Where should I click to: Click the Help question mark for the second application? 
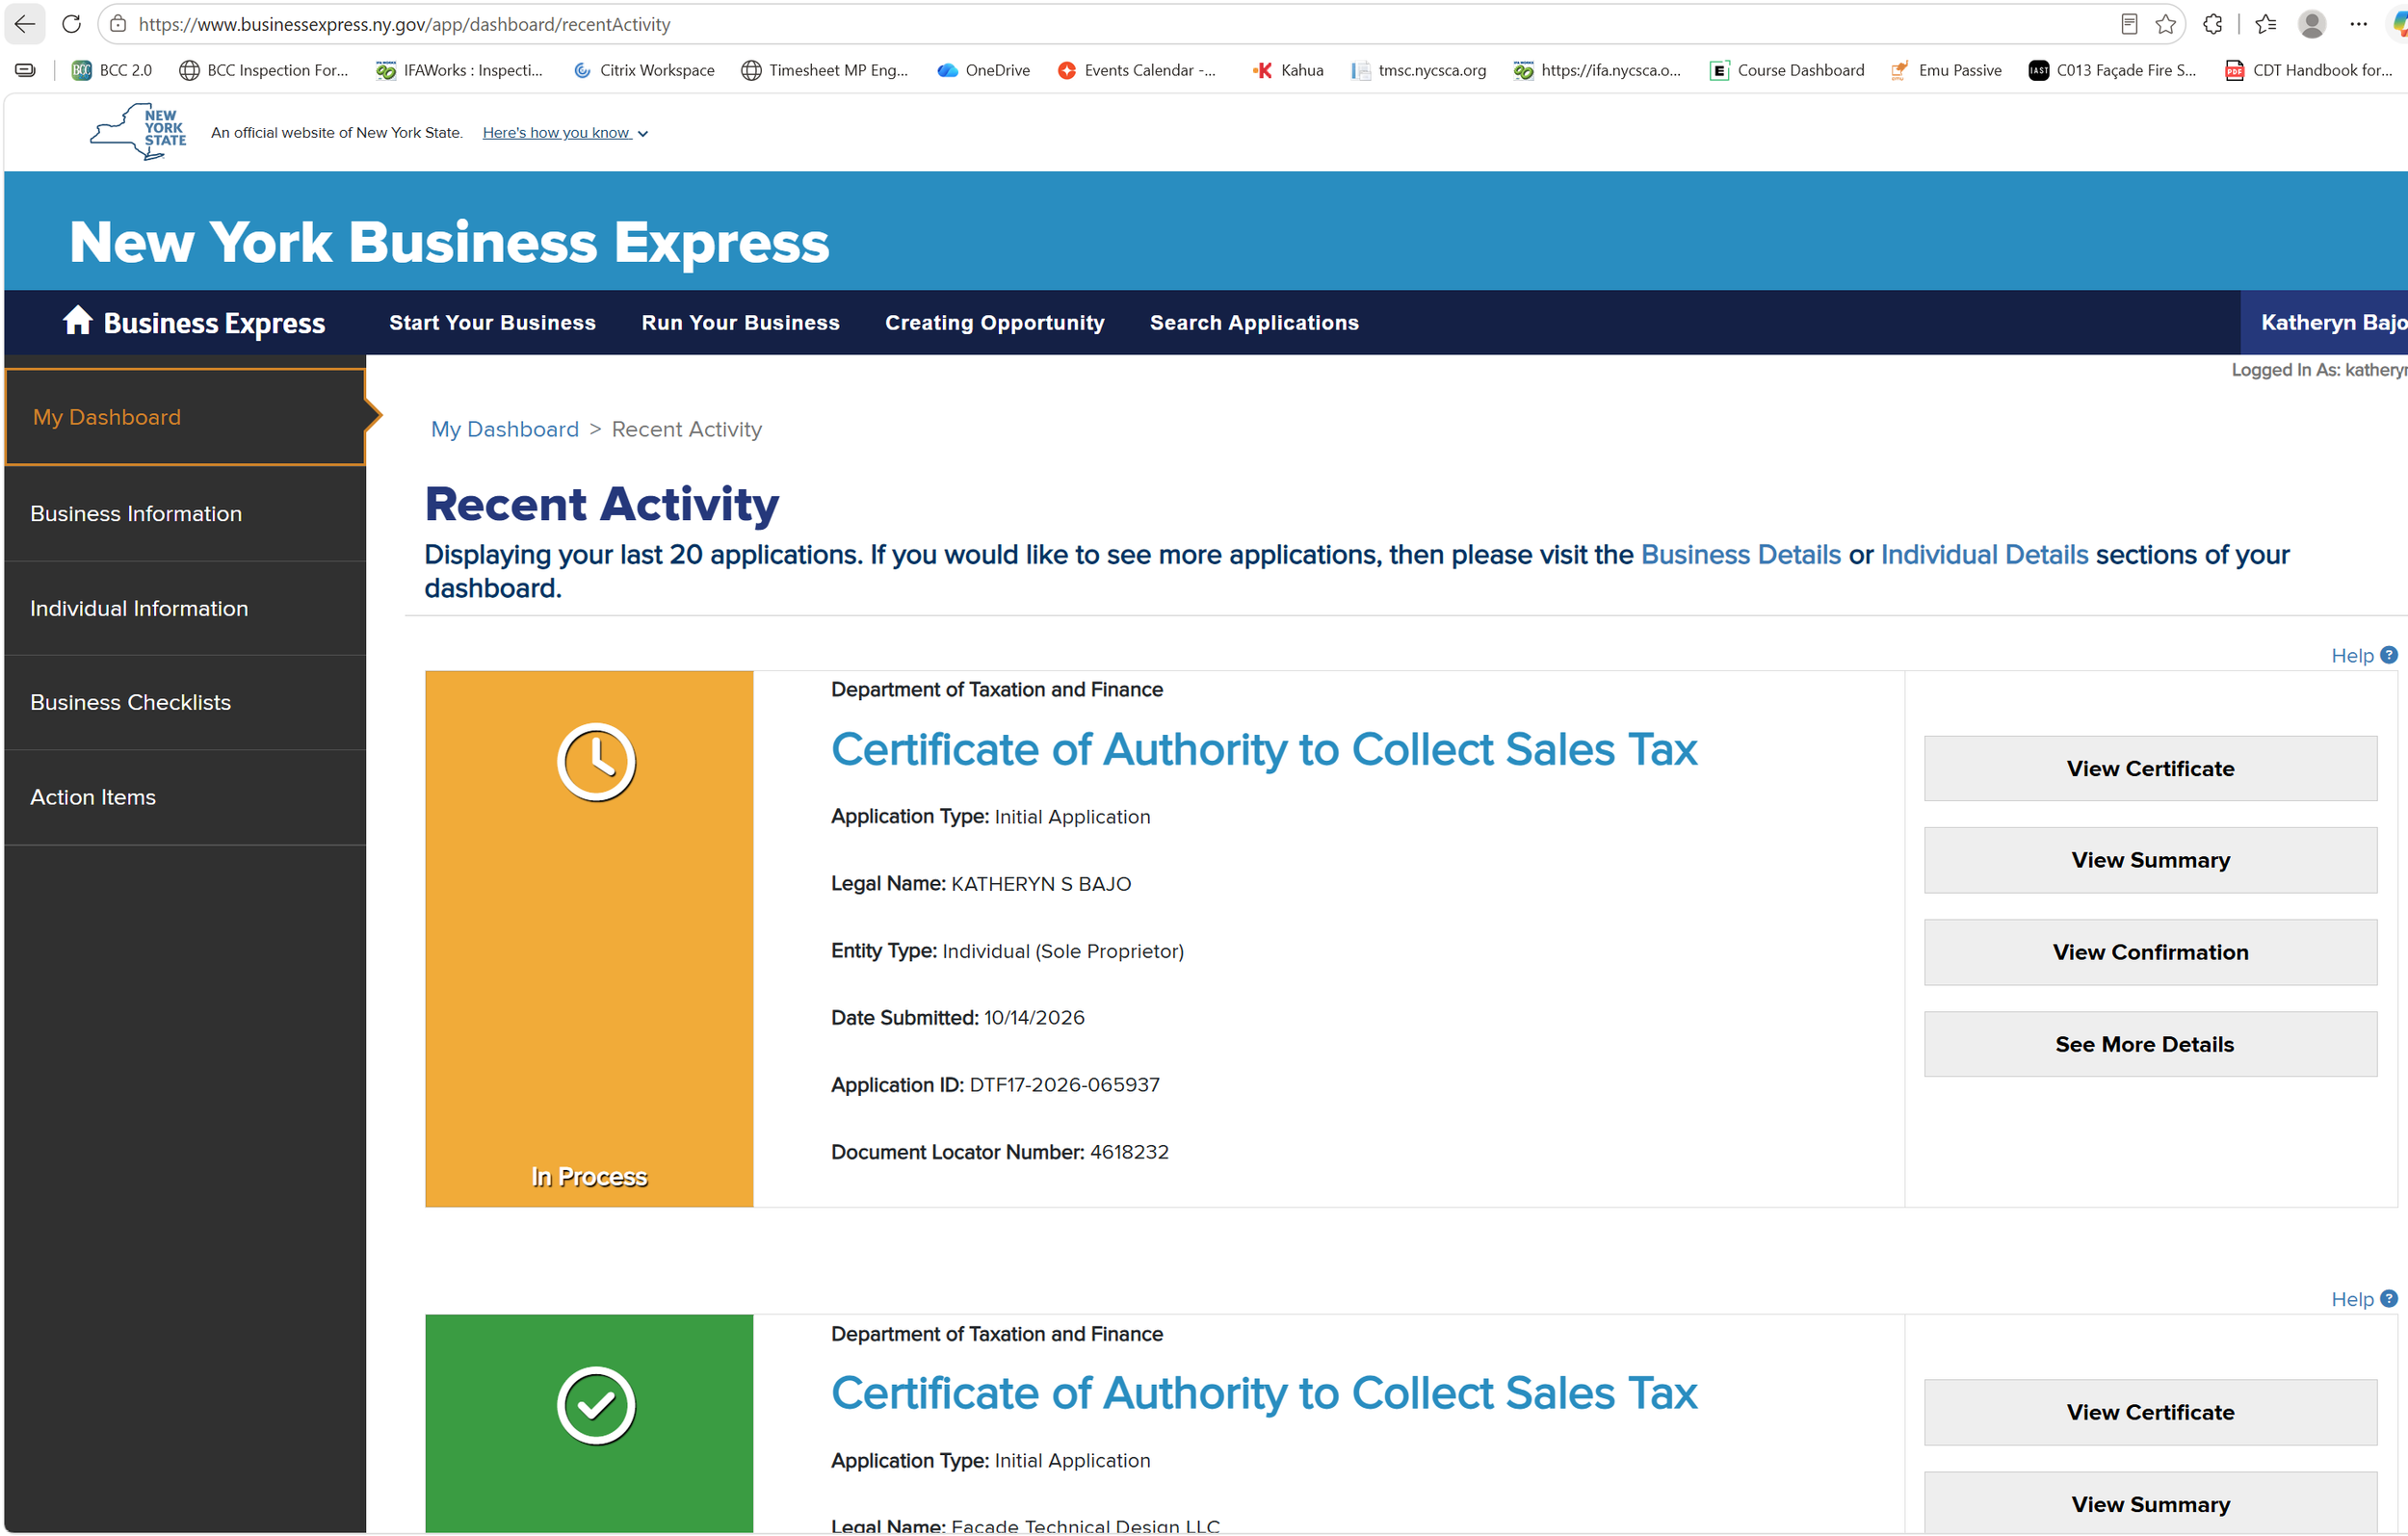tap(2389, 1298)
